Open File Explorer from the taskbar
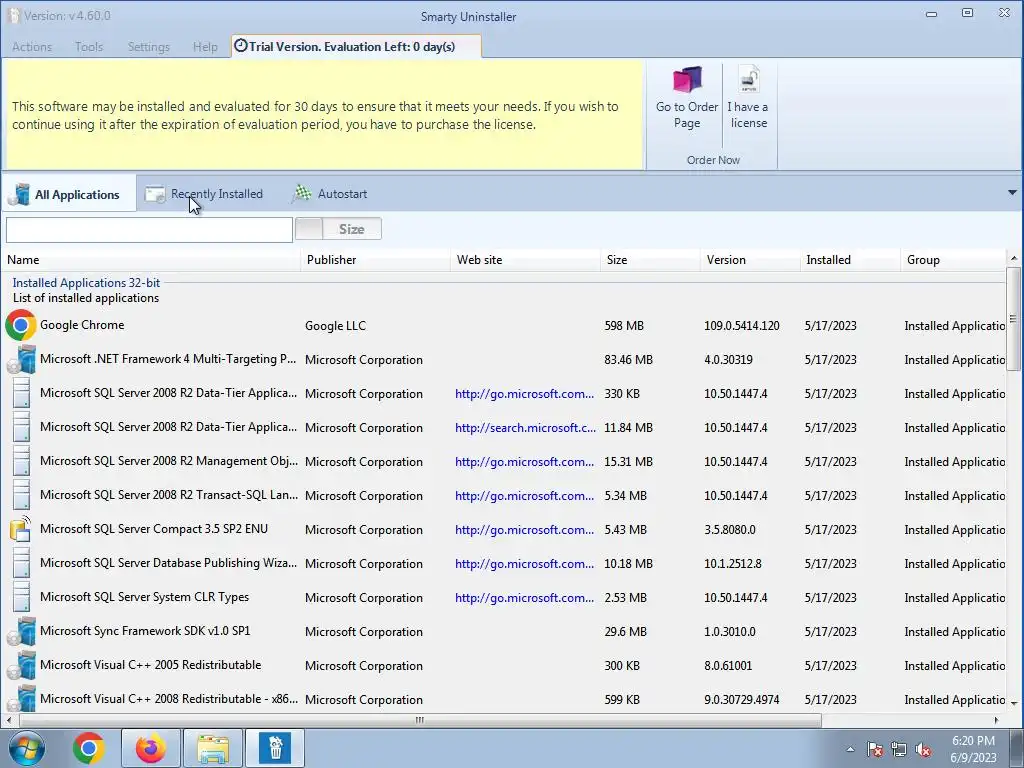The image size is (1024, 768). [213, 748]
